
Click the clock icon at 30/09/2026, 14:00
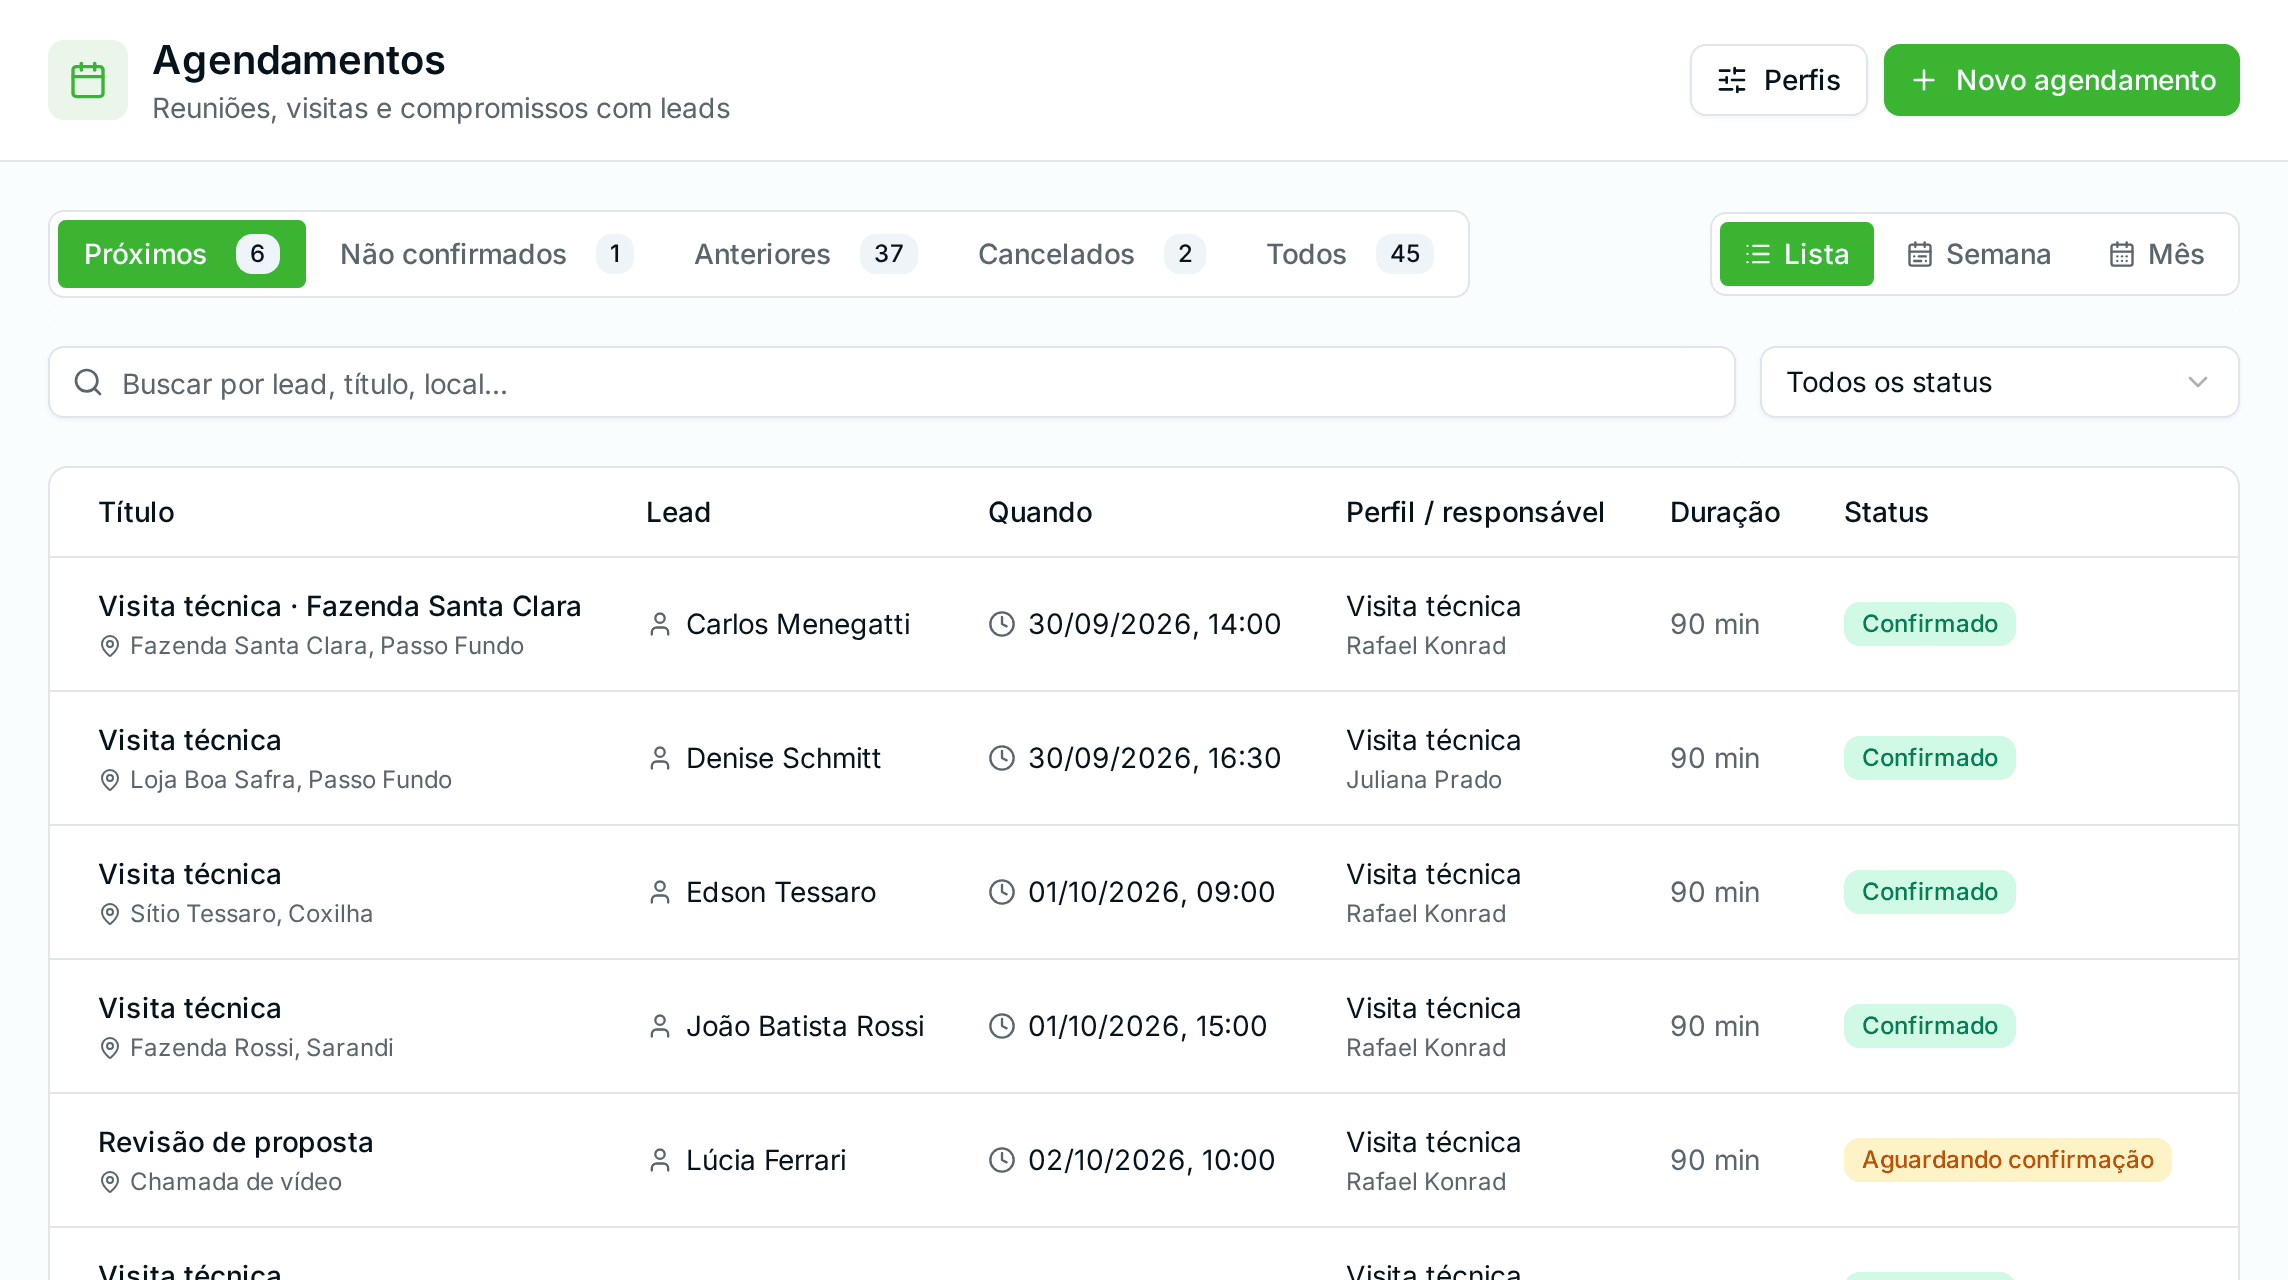[1002, 624]
